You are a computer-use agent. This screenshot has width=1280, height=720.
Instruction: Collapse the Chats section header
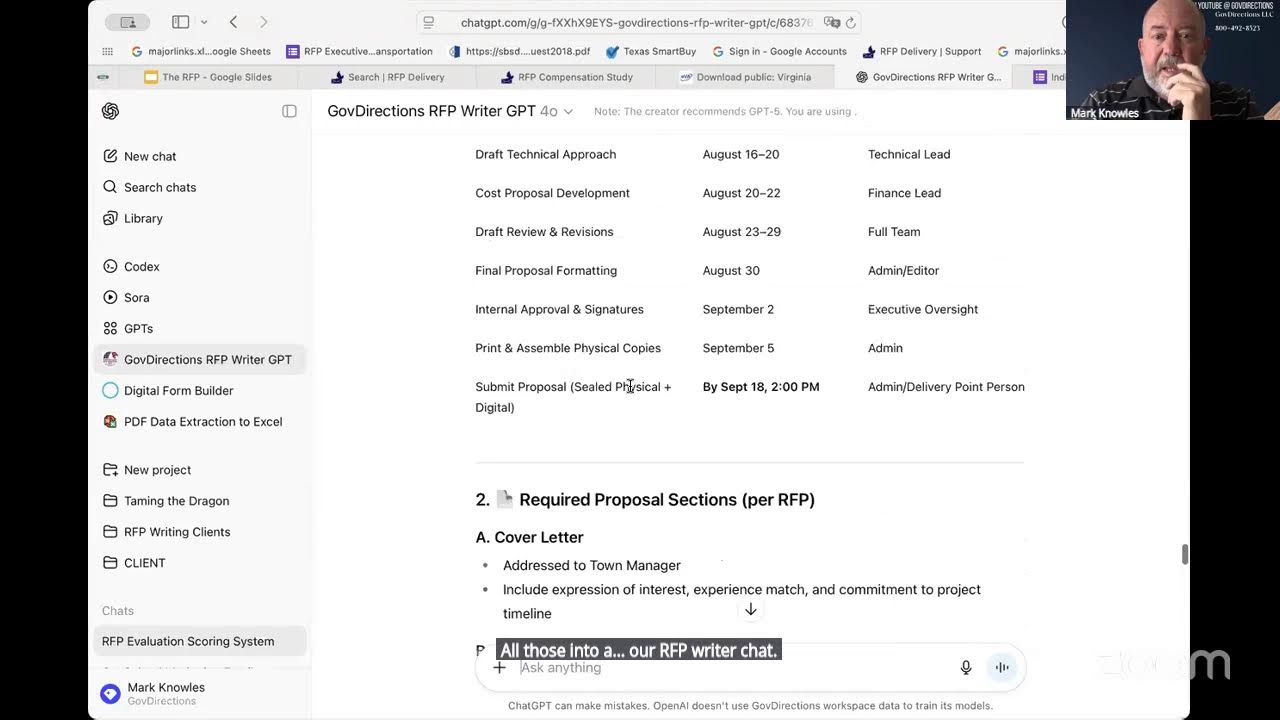tap(117, 610)
